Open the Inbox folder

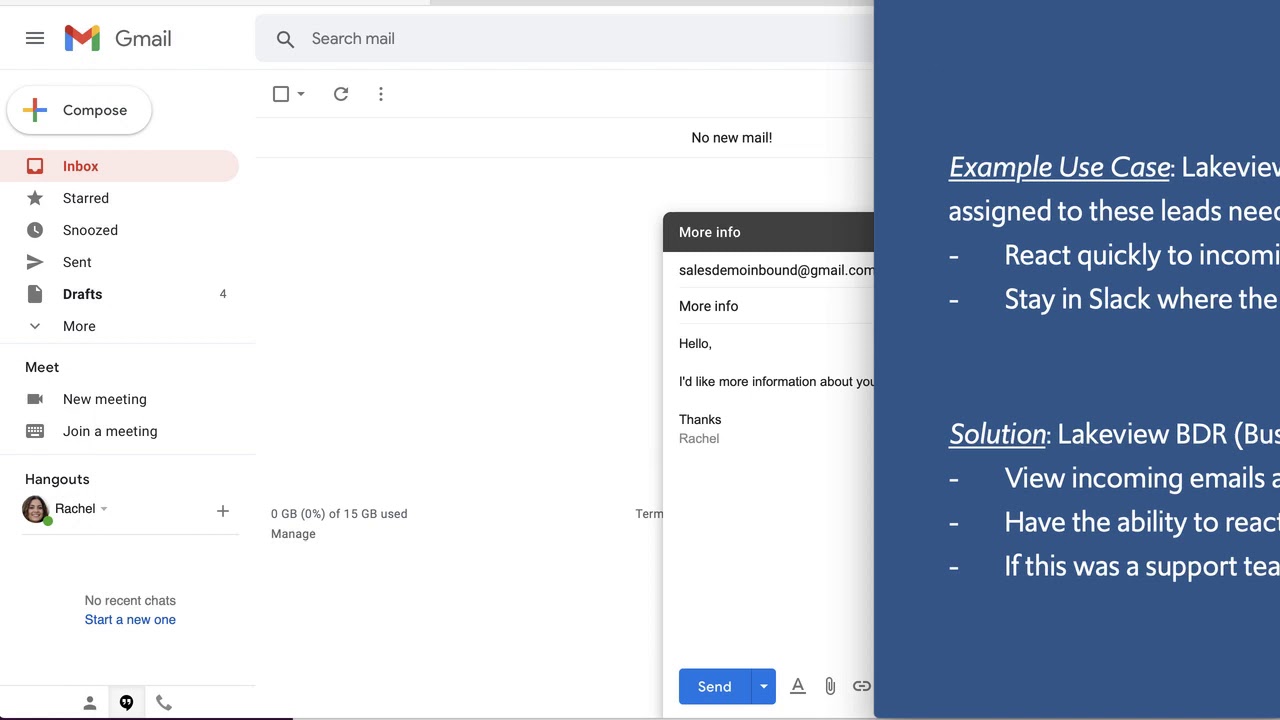tap(119, 166)
